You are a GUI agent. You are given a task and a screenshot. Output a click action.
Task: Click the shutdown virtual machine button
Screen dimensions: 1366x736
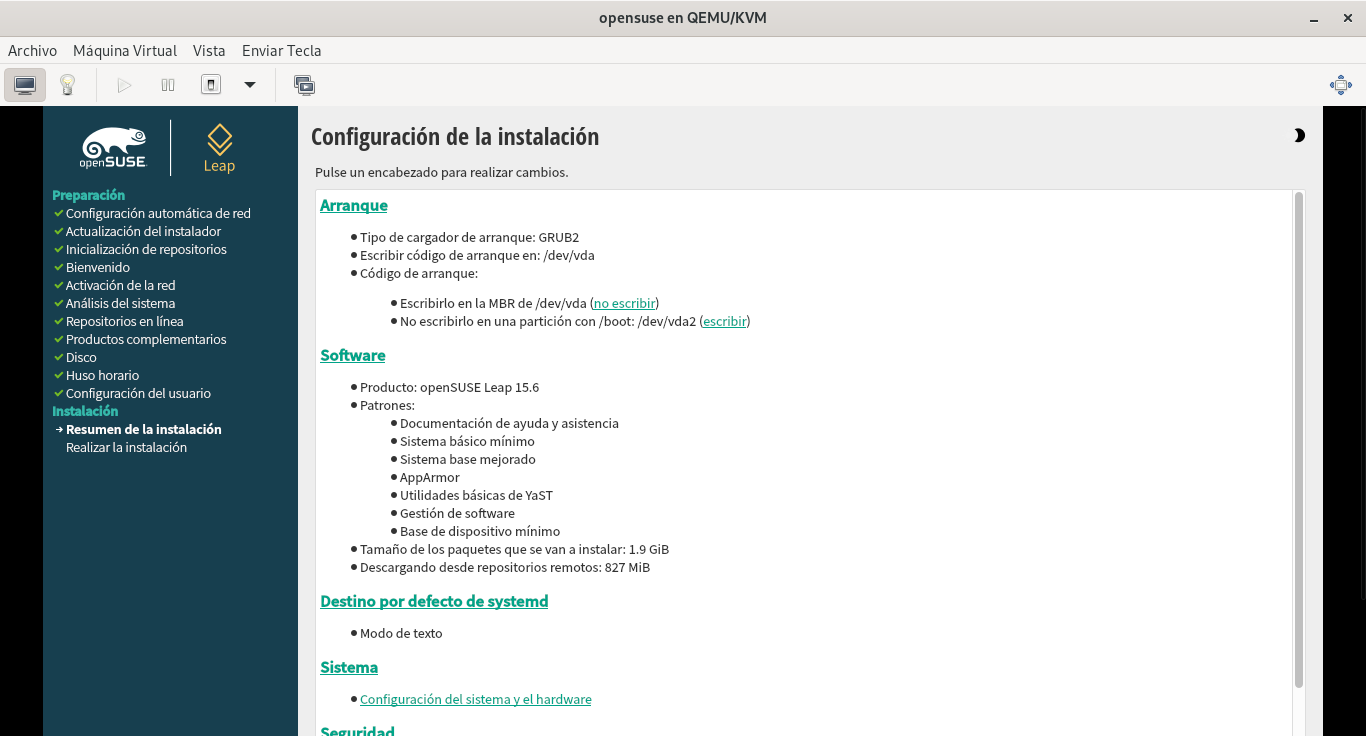(211, 85)
